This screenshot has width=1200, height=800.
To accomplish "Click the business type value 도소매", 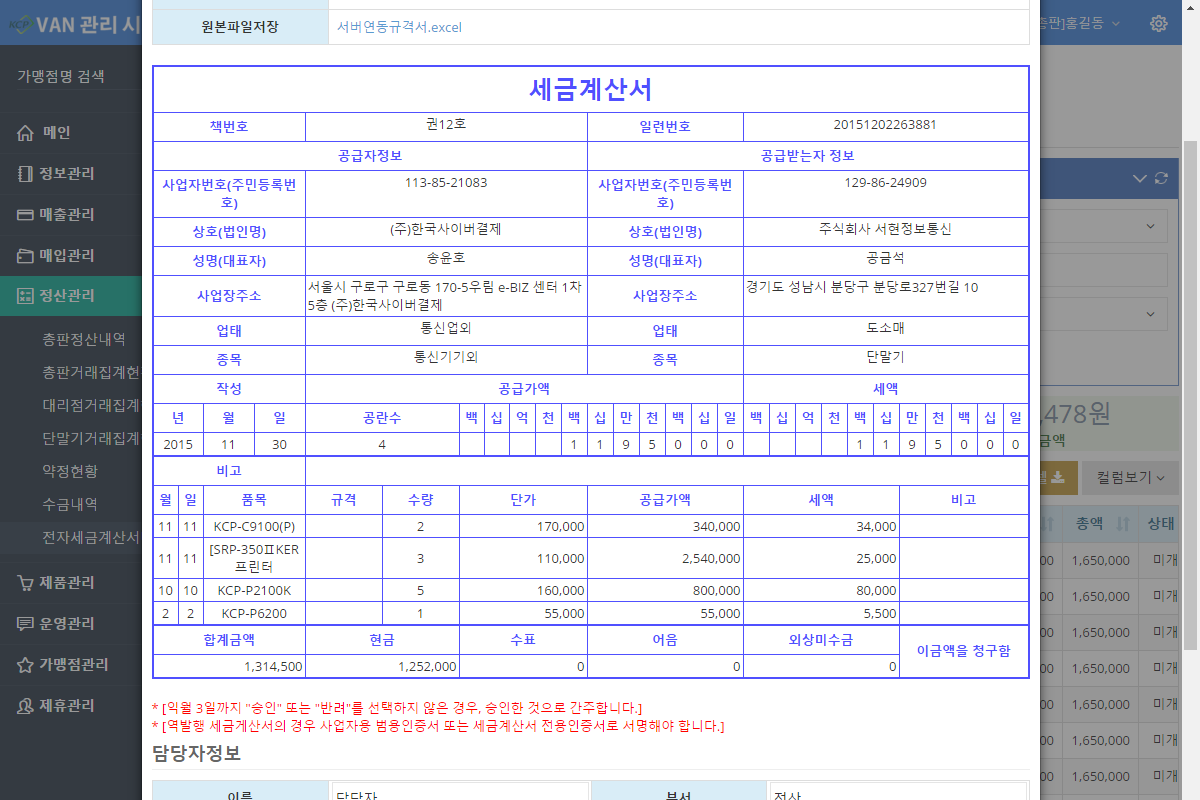I will click(885, 328).
